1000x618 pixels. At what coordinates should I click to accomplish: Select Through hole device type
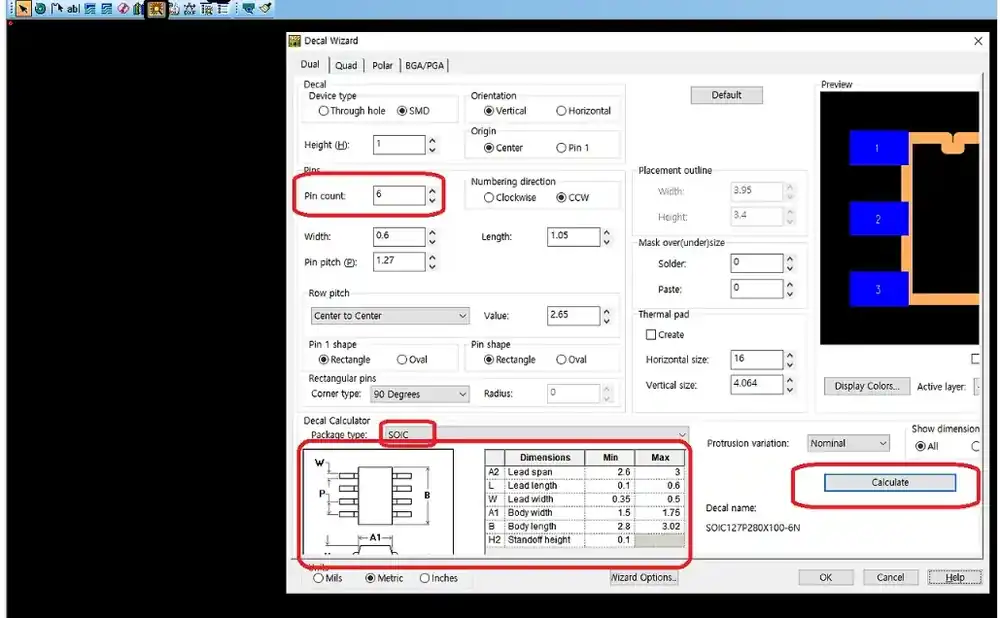point(324,111)
